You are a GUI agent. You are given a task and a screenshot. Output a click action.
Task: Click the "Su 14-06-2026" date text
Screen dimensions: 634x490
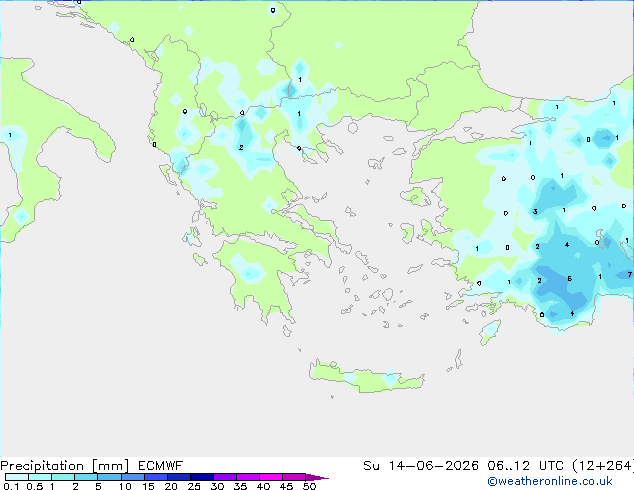click(421, 466)
